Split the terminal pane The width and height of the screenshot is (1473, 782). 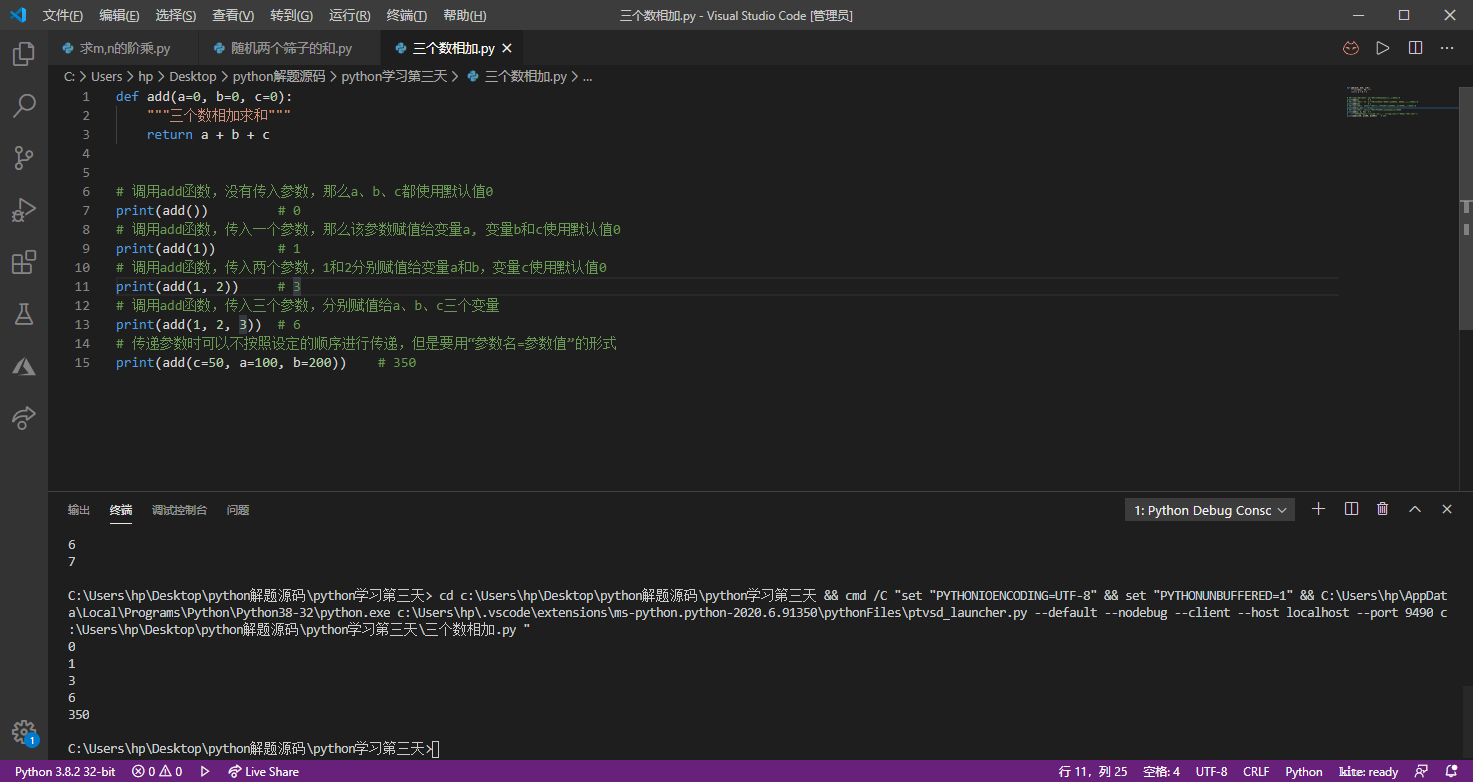(x=1351, y=509)
